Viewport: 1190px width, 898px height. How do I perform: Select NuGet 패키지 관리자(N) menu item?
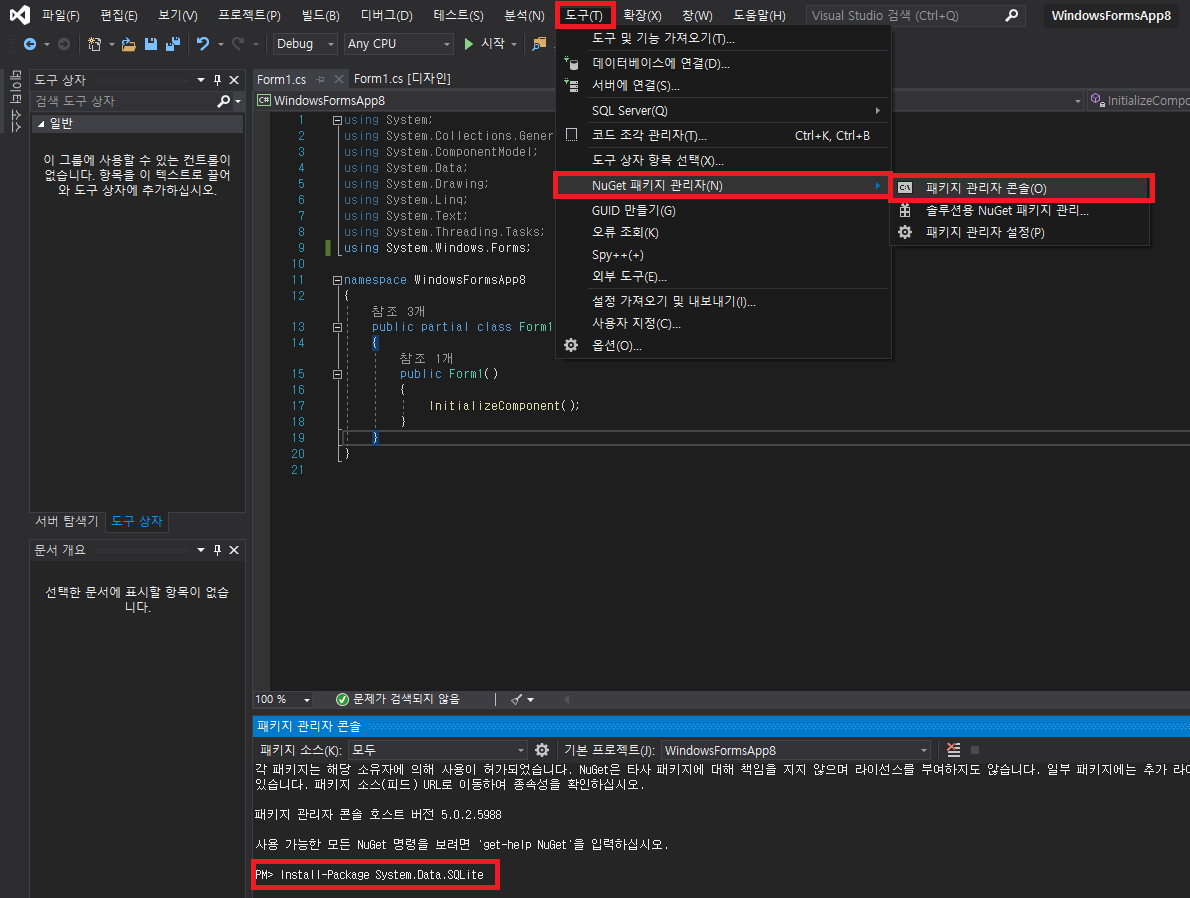click(723, 185)
